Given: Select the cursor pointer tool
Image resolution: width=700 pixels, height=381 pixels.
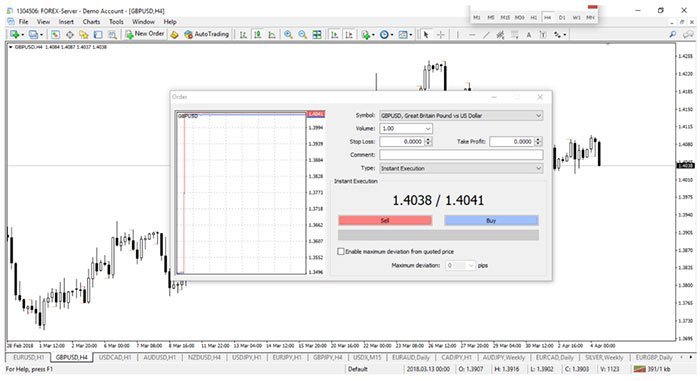Looking at the screenshot, I should pos(425,34).
